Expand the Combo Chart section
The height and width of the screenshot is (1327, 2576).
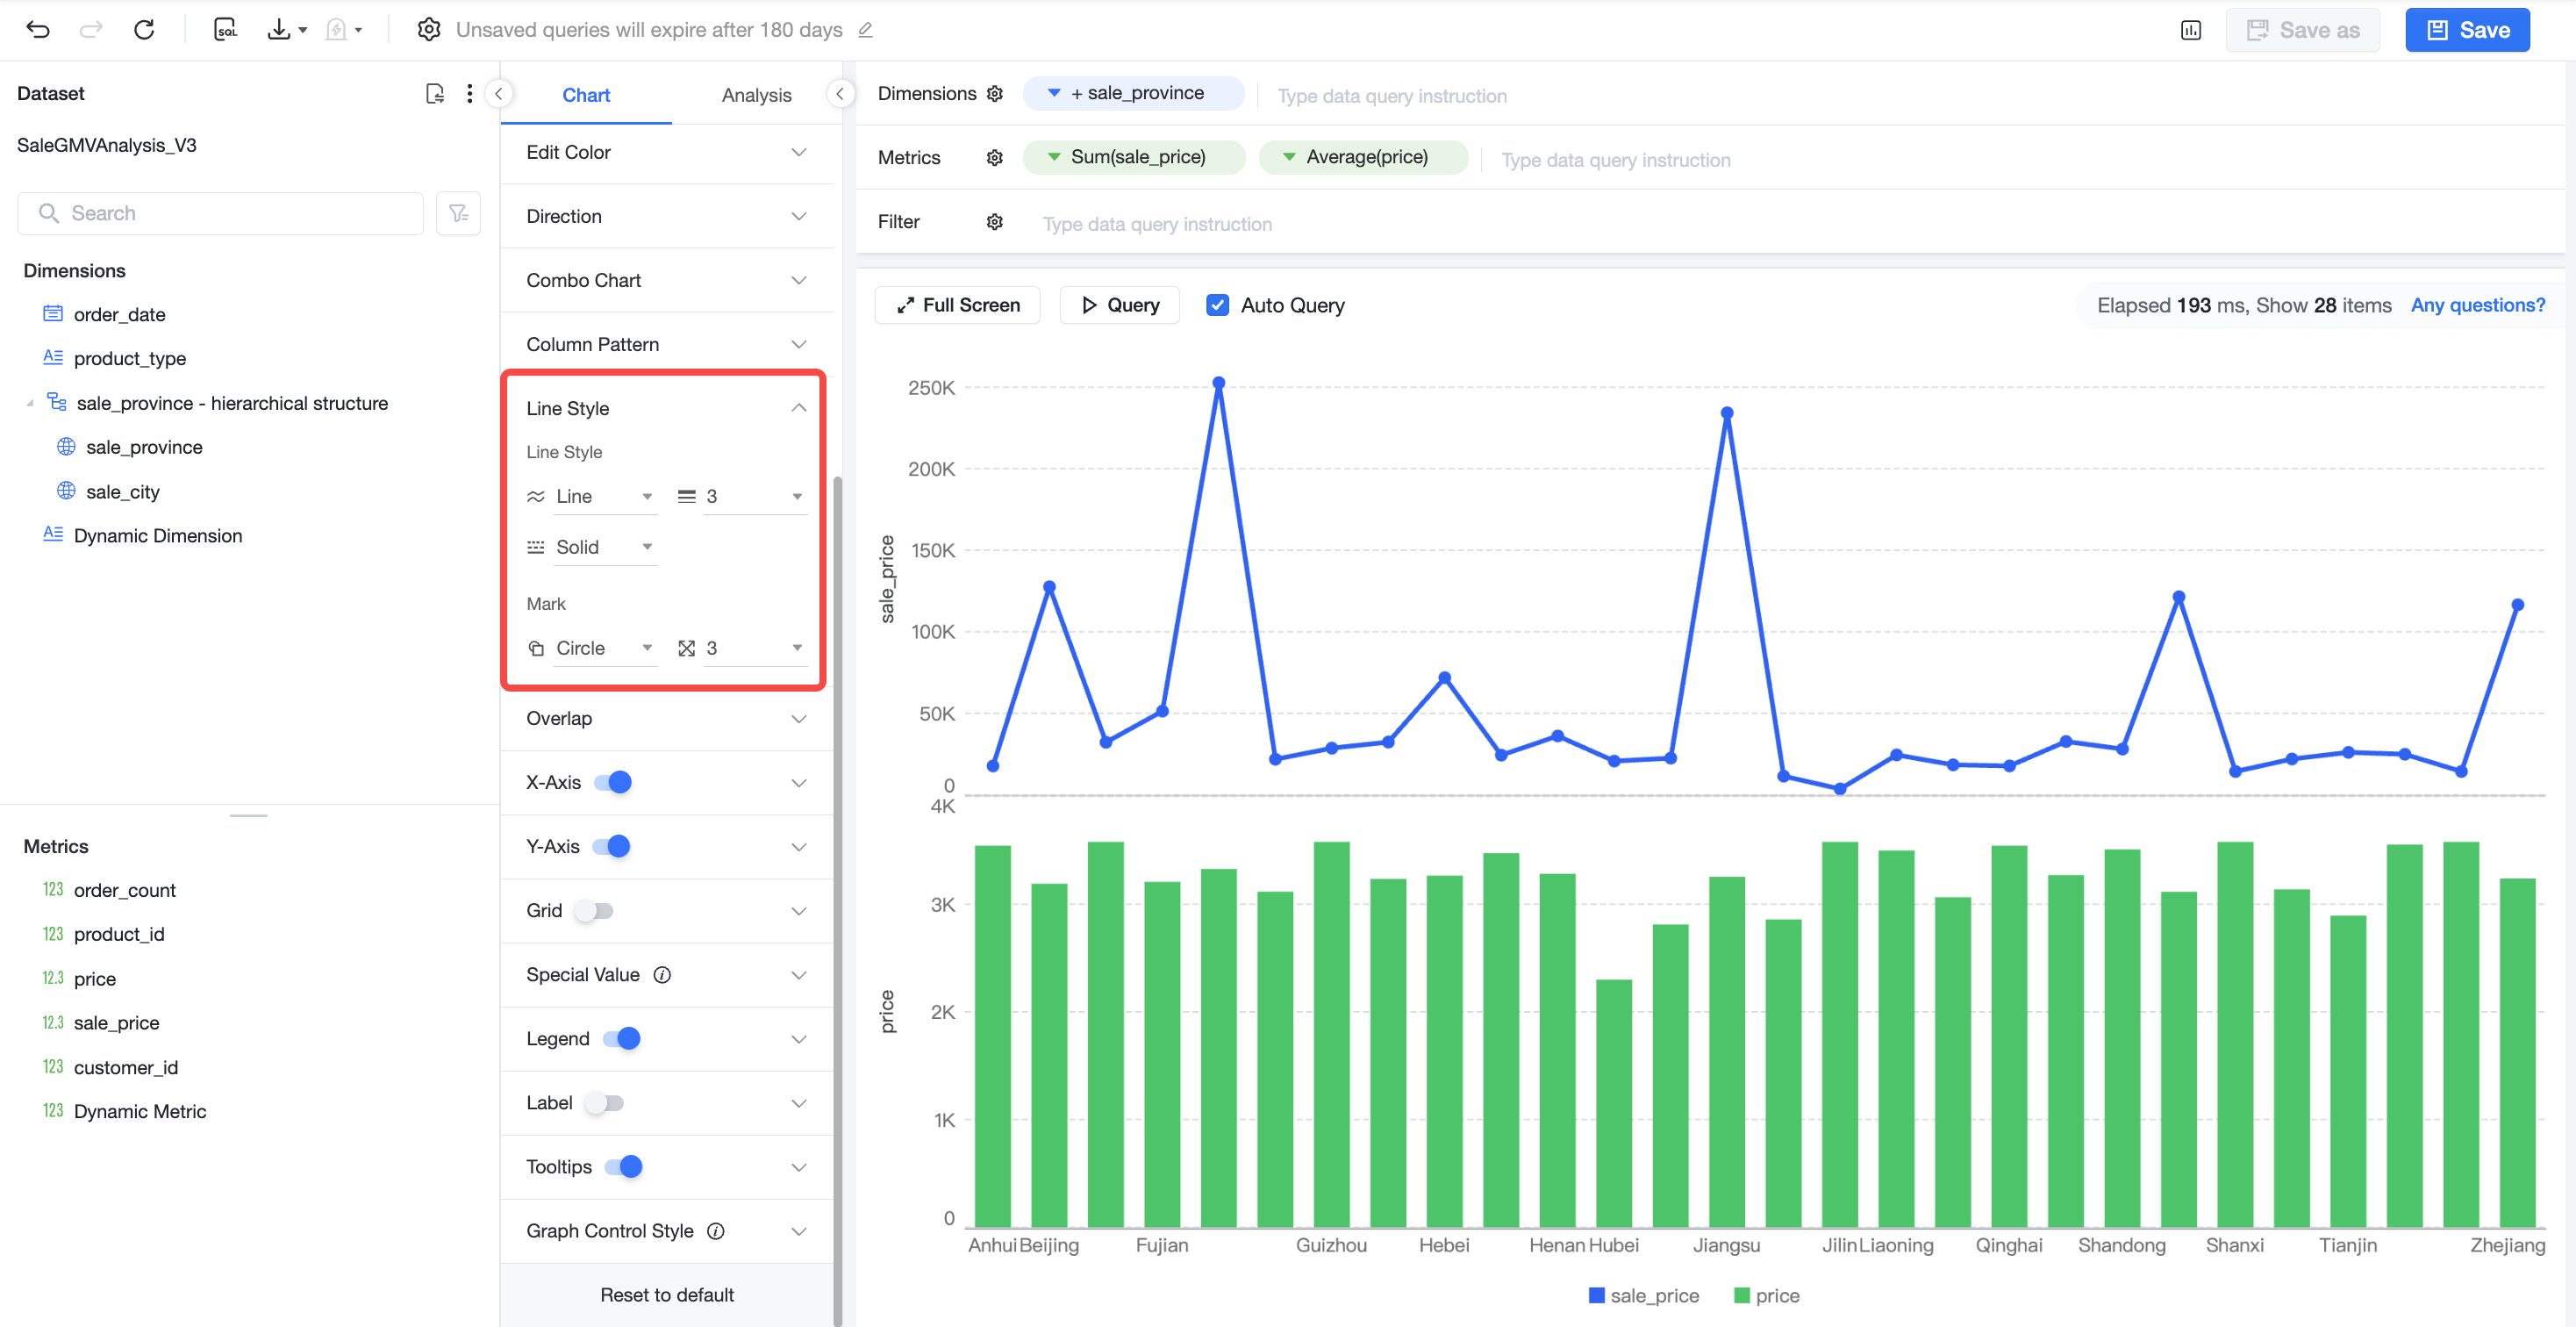666,280
